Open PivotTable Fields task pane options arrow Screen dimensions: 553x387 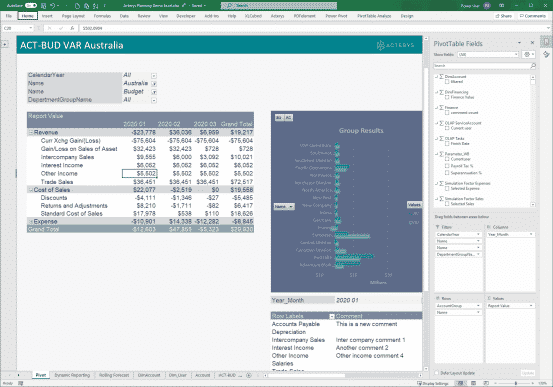519,43
